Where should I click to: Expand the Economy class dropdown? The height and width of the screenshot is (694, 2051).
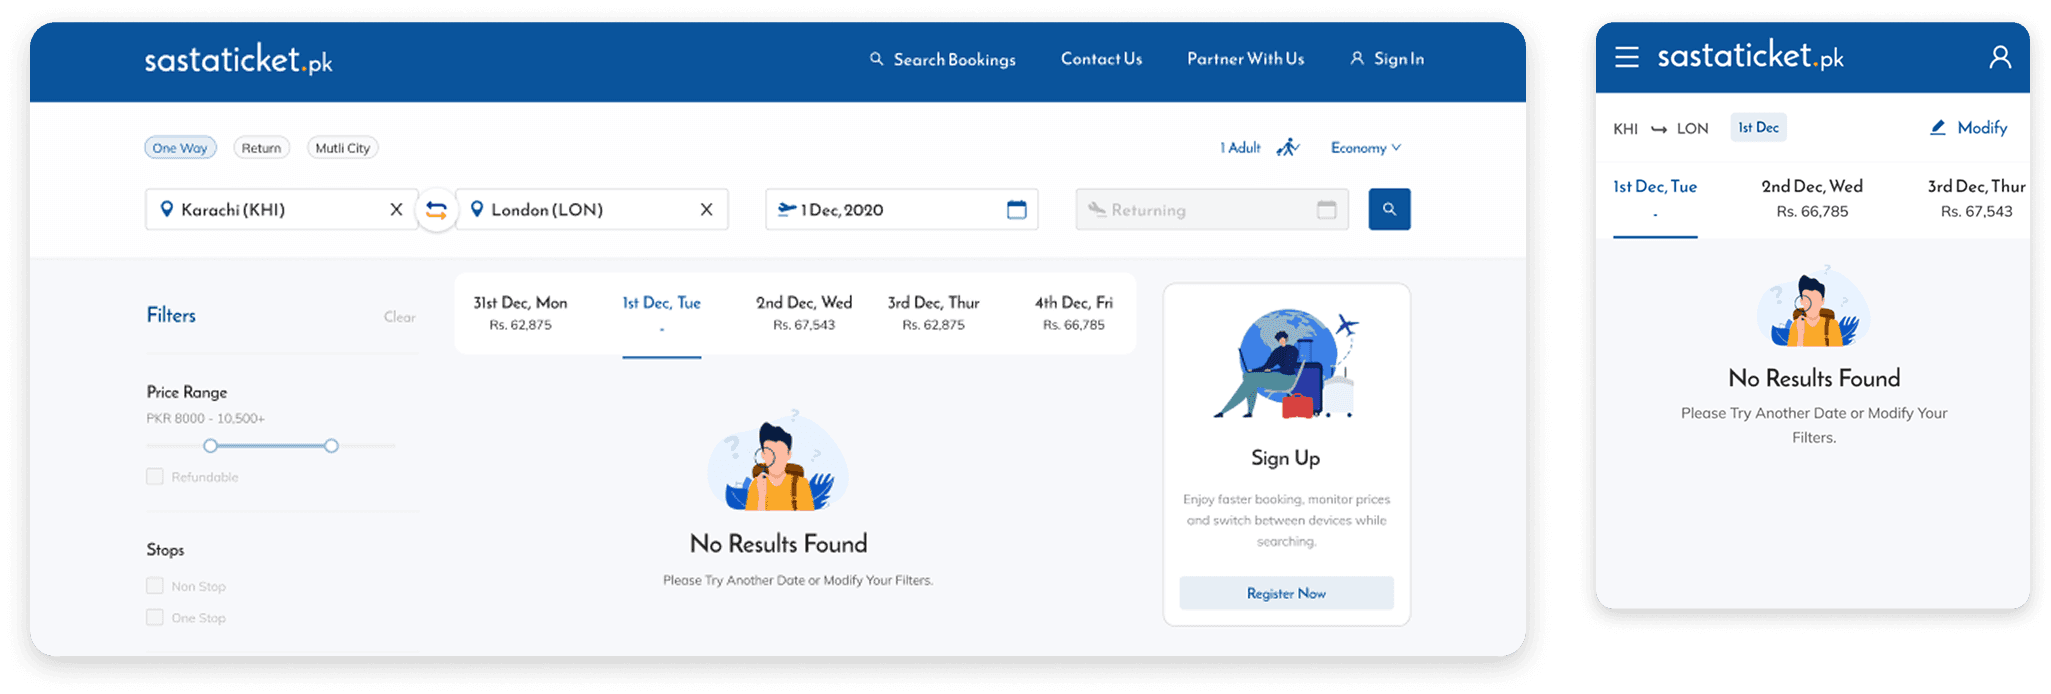pyautogui.click(x=1366, y=148)
